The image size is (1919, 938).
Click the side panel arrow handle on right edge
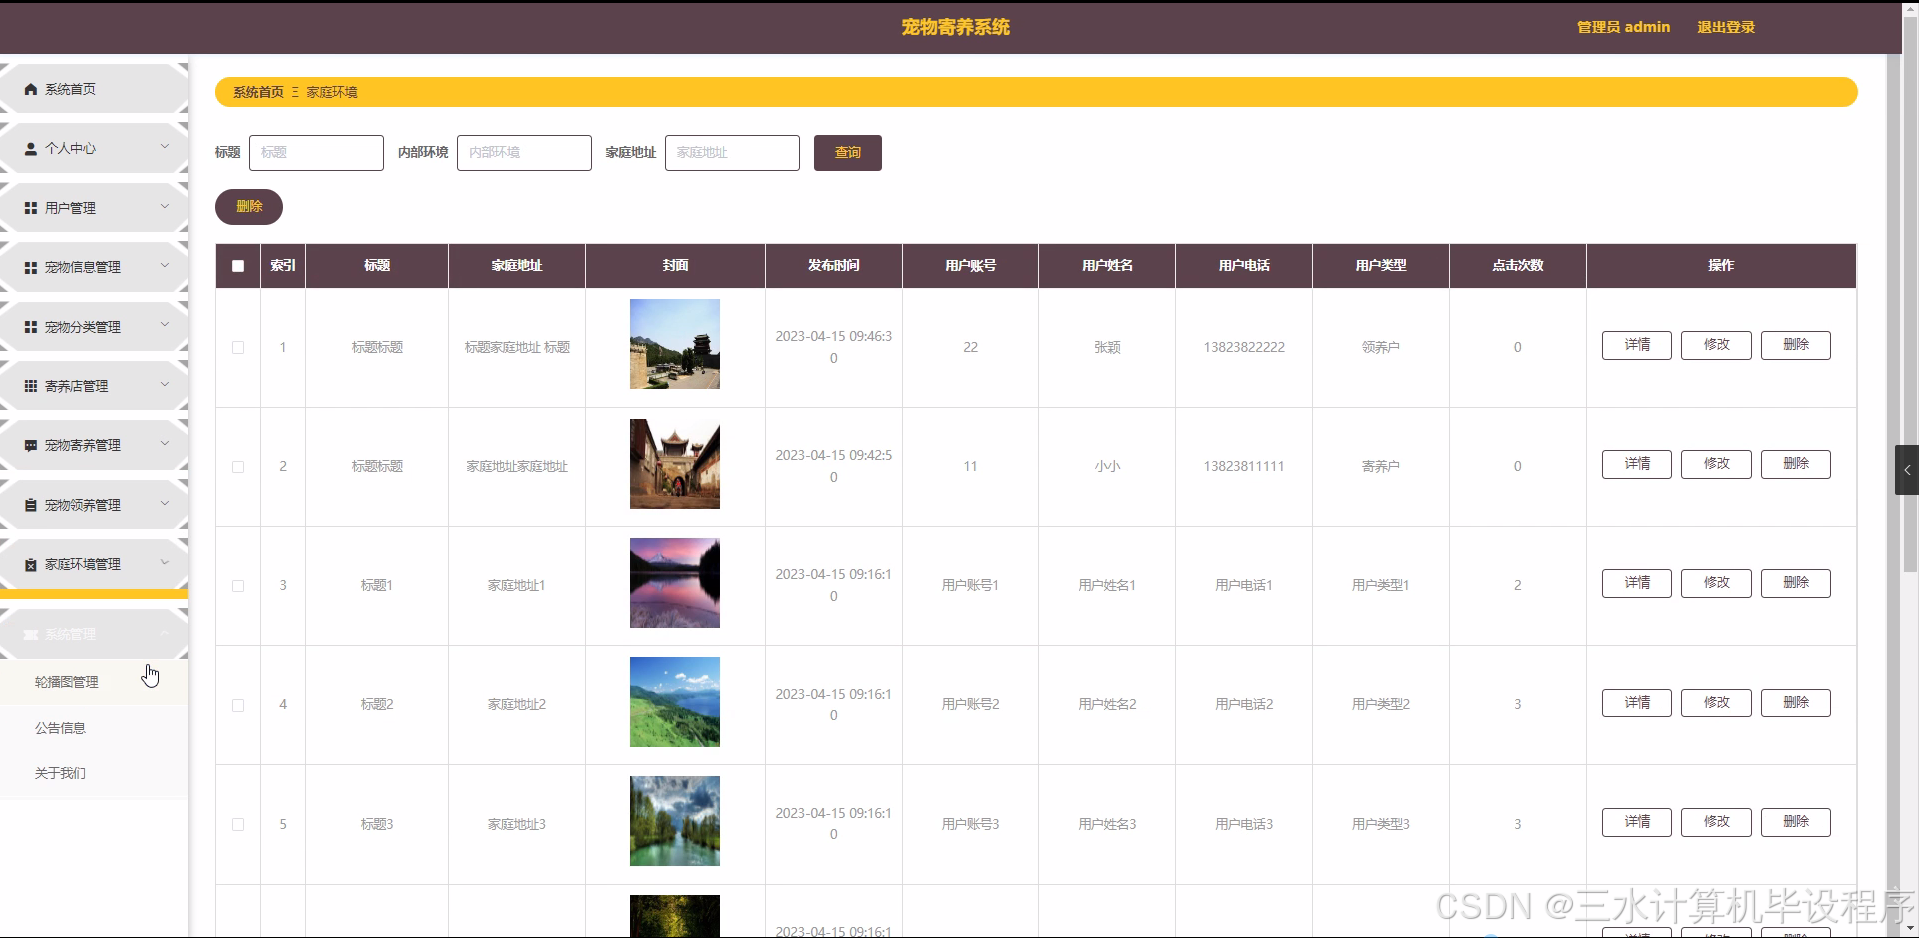[1907, 470]
